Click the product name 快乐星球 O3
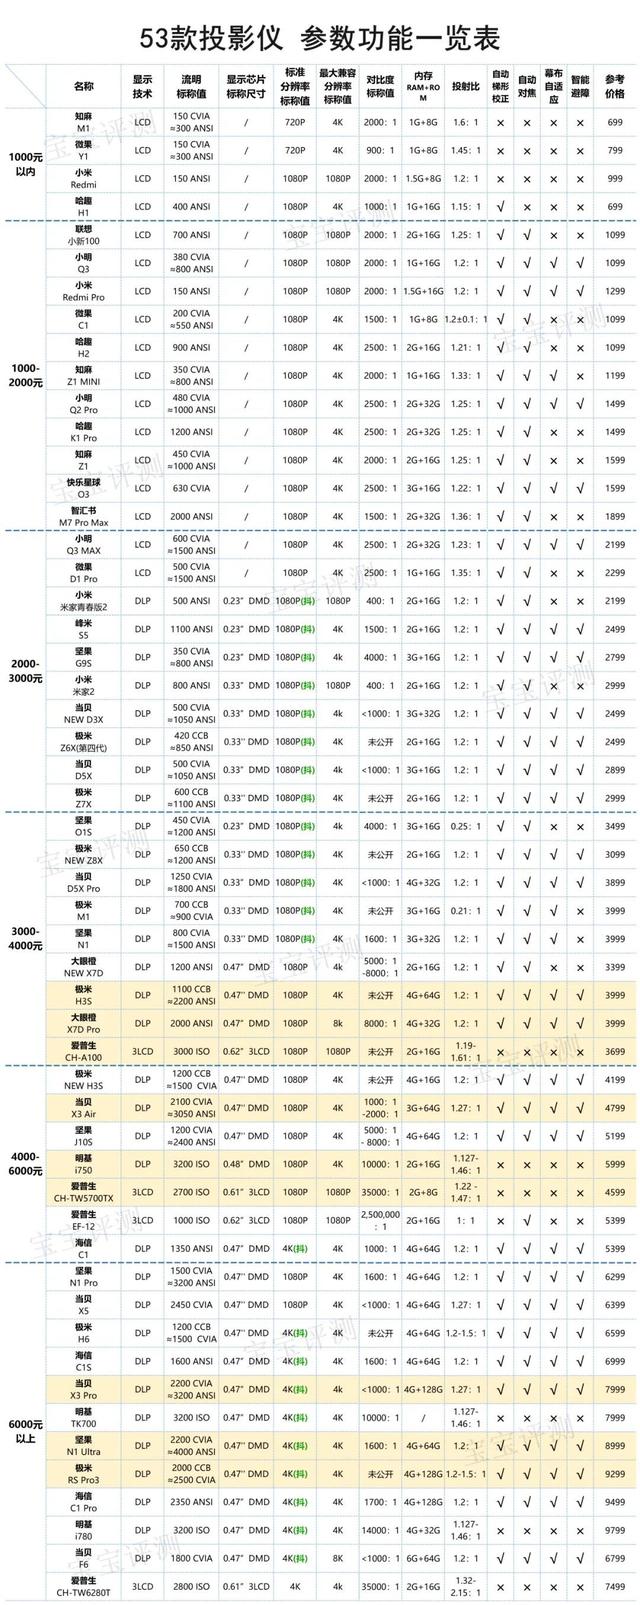This screenshot has width=640, height=1605. point(84,488)
